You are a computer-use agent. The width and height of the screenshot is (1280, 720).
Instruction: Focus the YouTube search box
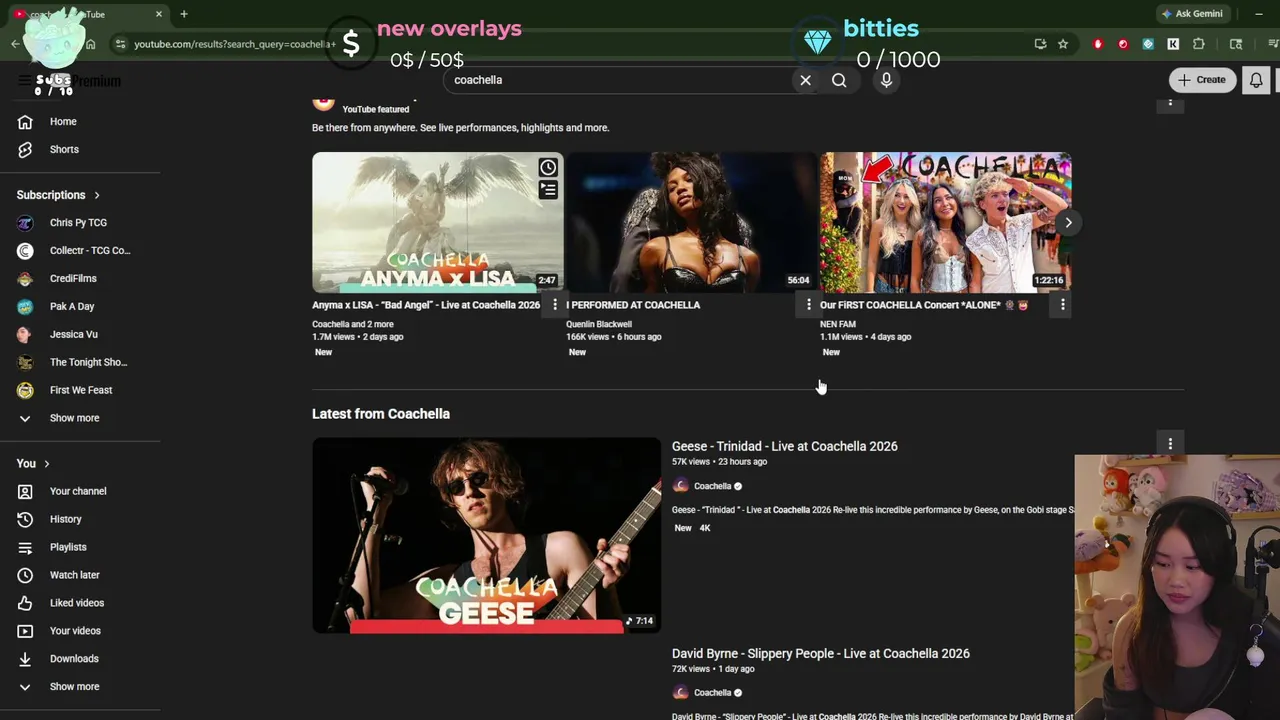pyautogui.click(x=620, y=80)
